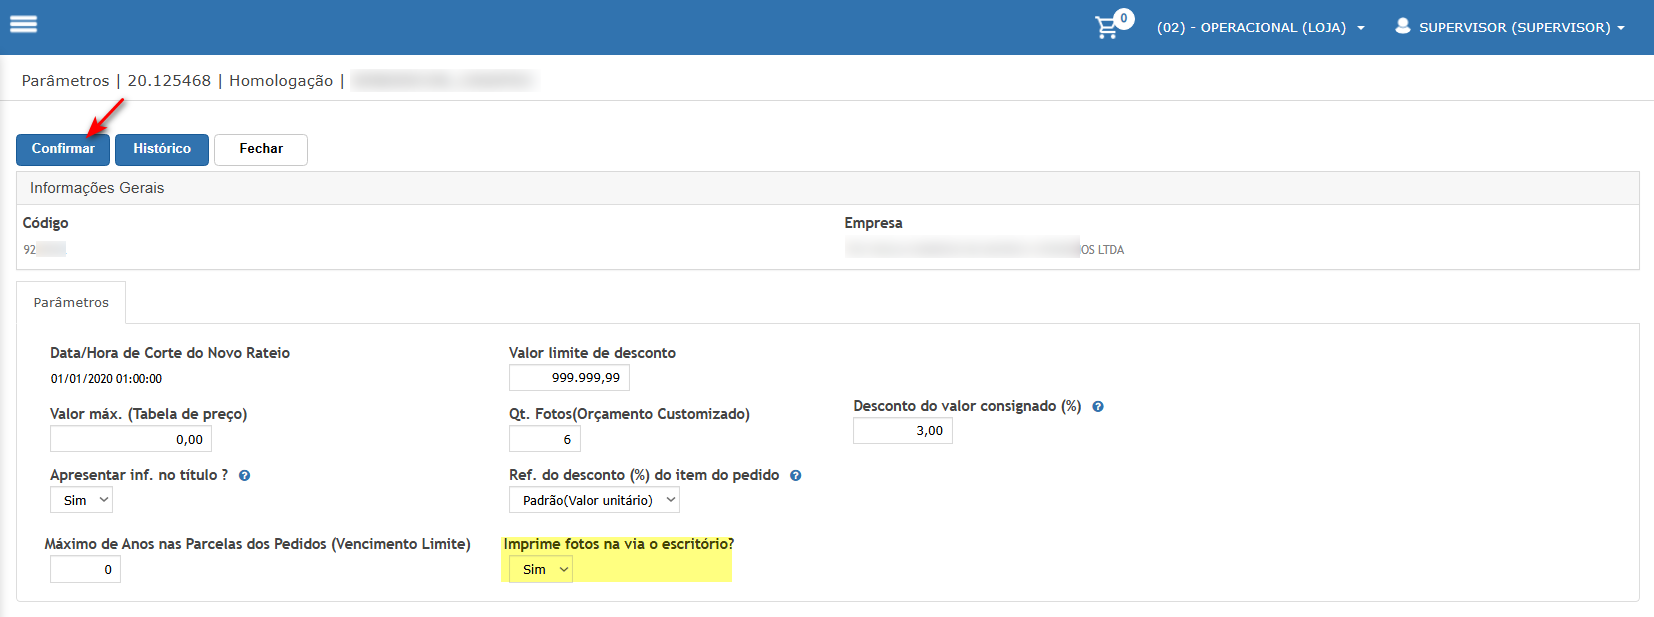This screenshot has height=617, width=1654.
Task: Click the supervisor user profile icon
Action: [1402, 26]
